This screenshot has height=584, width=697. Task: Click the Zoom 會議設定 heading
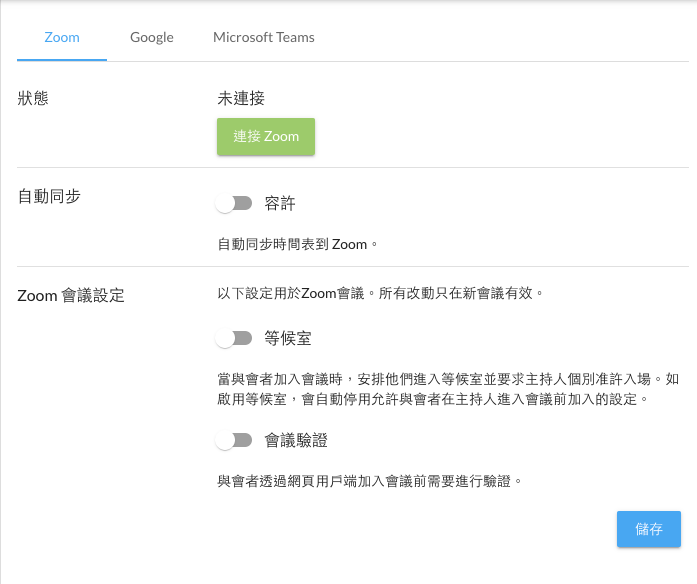pyautogui.click(x=71, y=296)
